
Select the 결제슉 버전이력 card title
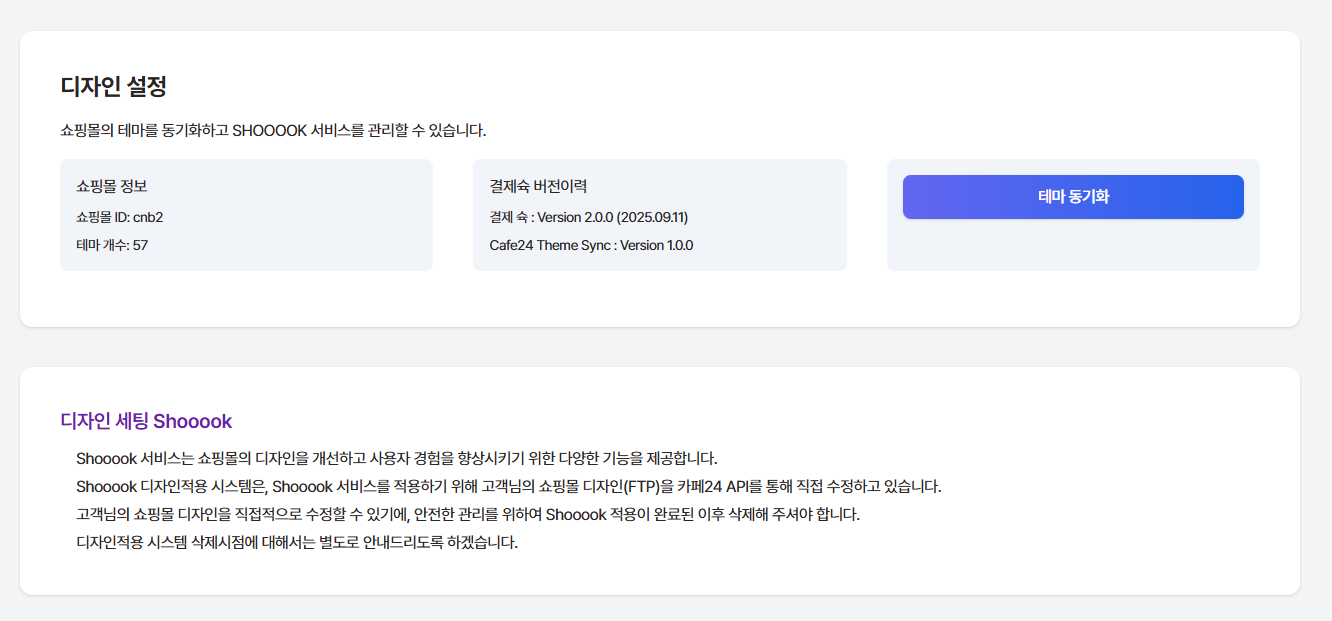point(538,186)
